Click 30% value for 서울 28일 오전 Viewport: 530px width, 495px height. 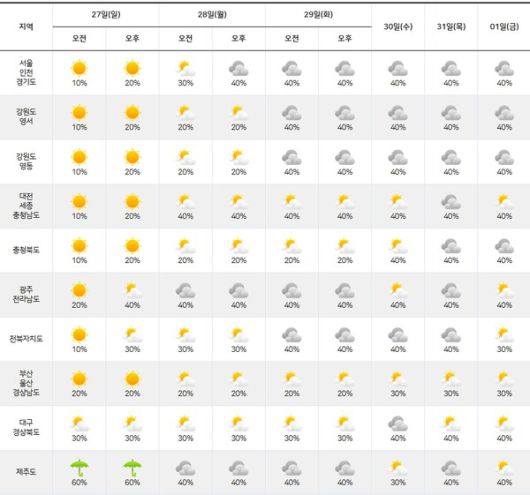click(x=186, y=83)
